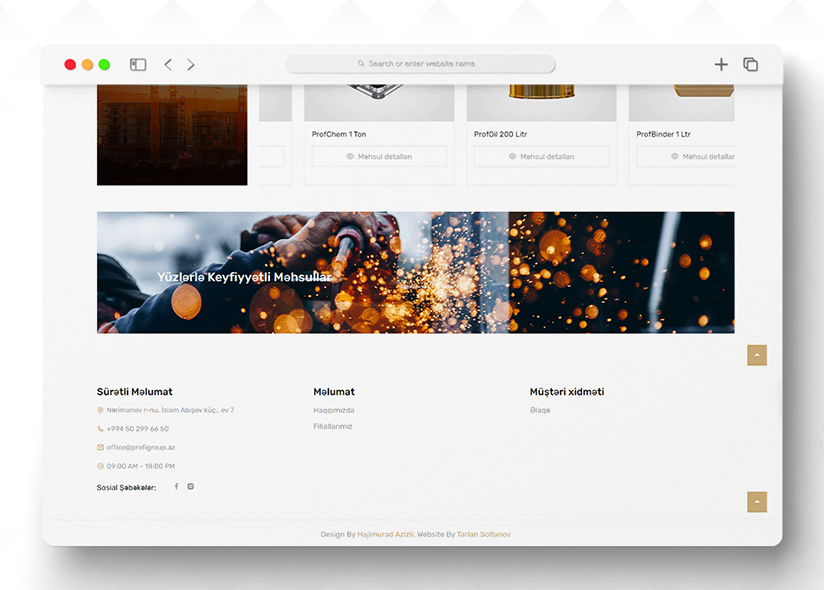
Task: Go forward with the right chevron
Action: [191, 65]
